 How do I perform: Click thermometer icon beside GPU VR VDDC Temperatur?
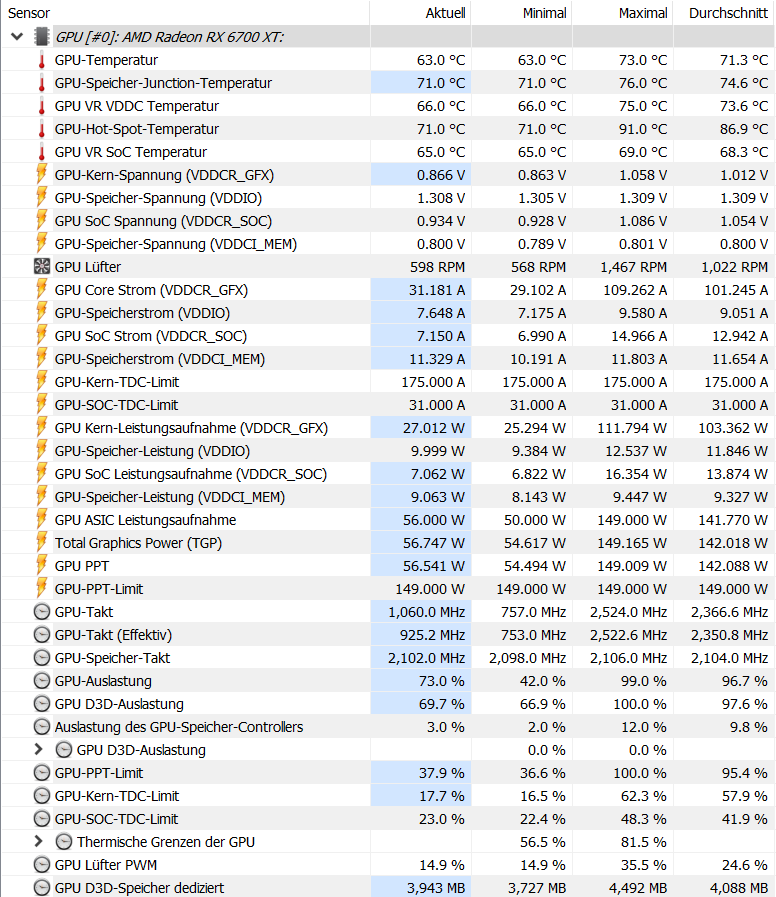tap(41, 106)
